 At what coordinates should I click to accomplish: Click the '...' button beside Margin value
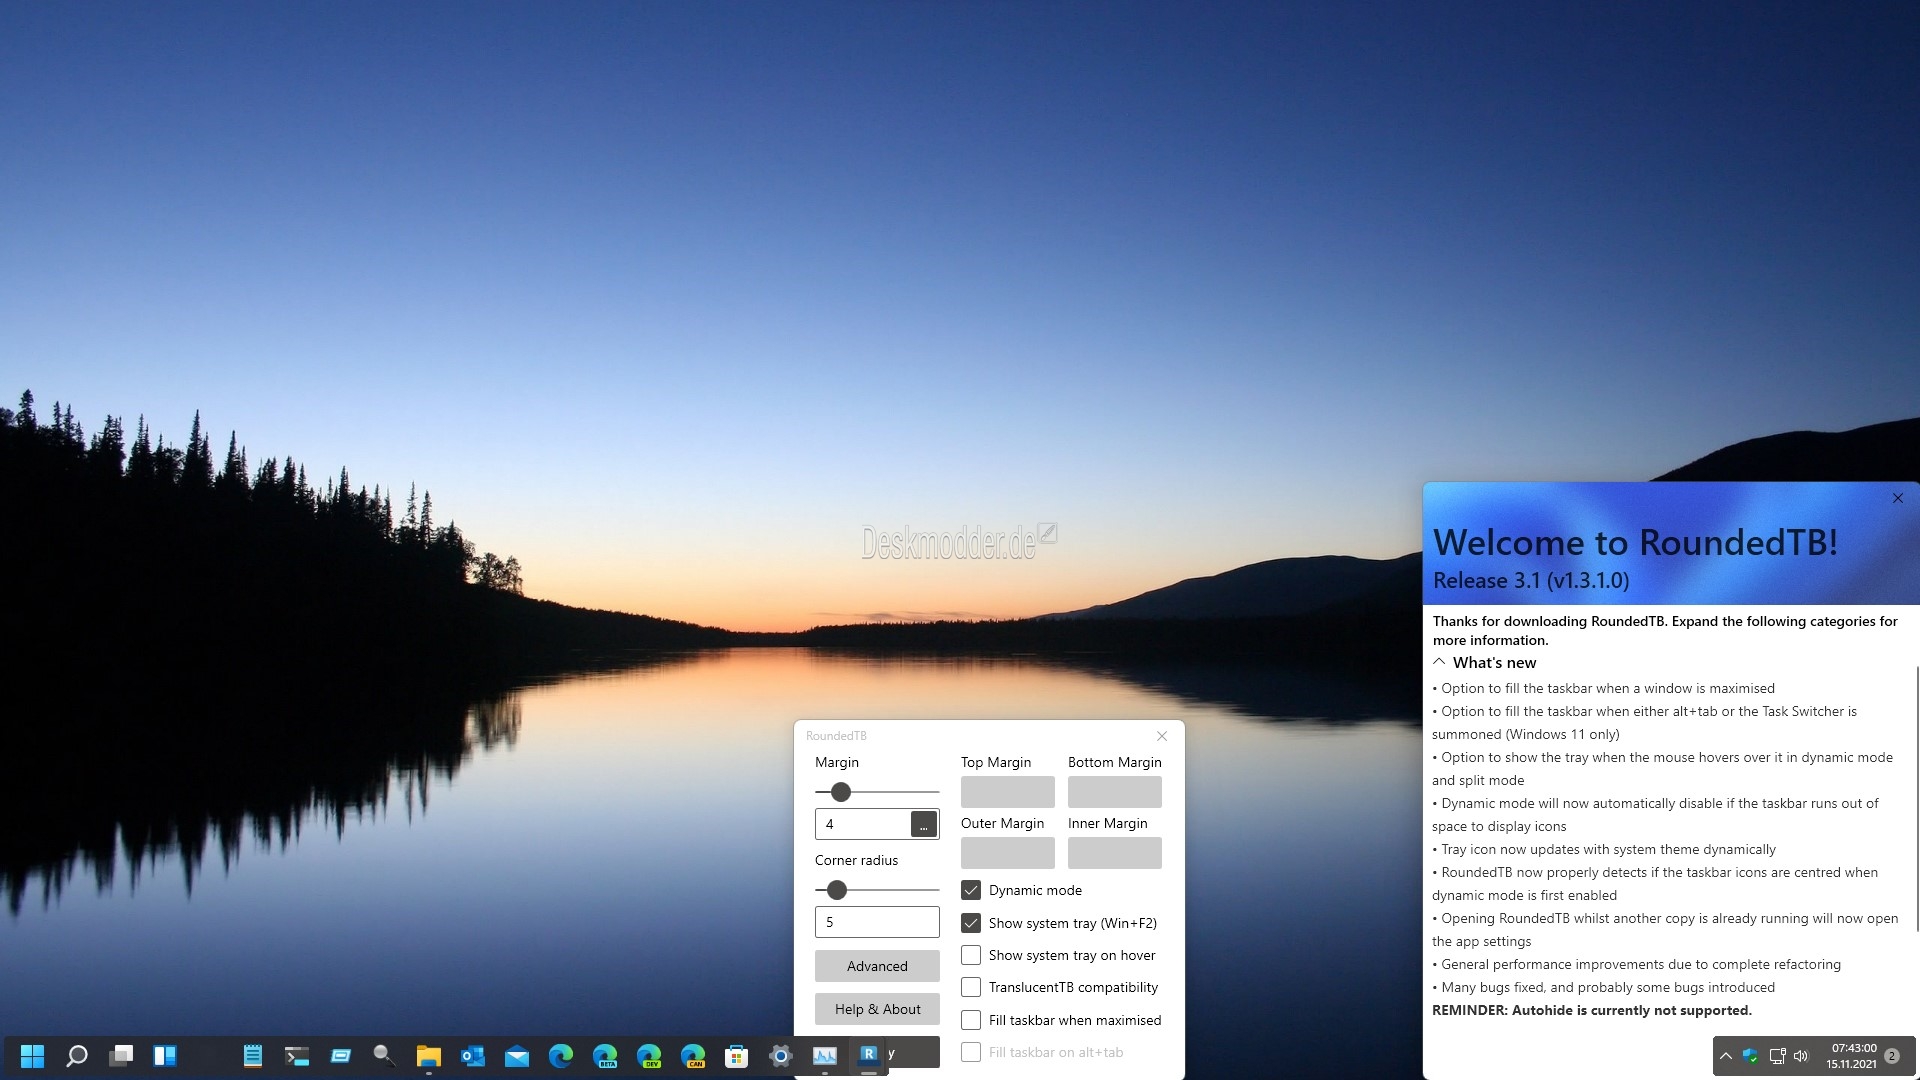point(924,824)
